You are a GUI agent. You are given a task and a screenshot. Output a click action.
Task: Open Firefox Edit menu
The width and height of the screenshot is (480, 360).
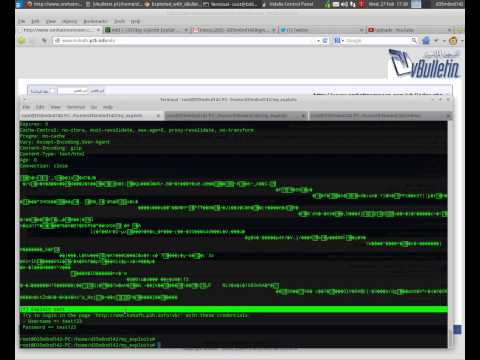tap(35, 21)
